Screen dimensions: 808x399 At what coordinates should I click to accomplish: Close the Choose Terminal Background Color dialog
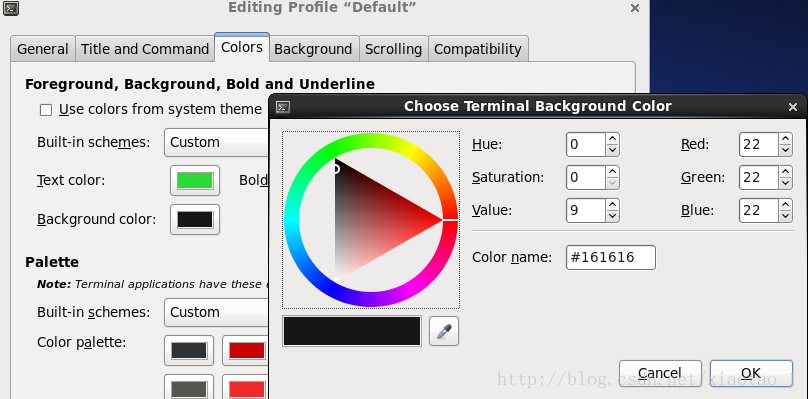[793, 107]
